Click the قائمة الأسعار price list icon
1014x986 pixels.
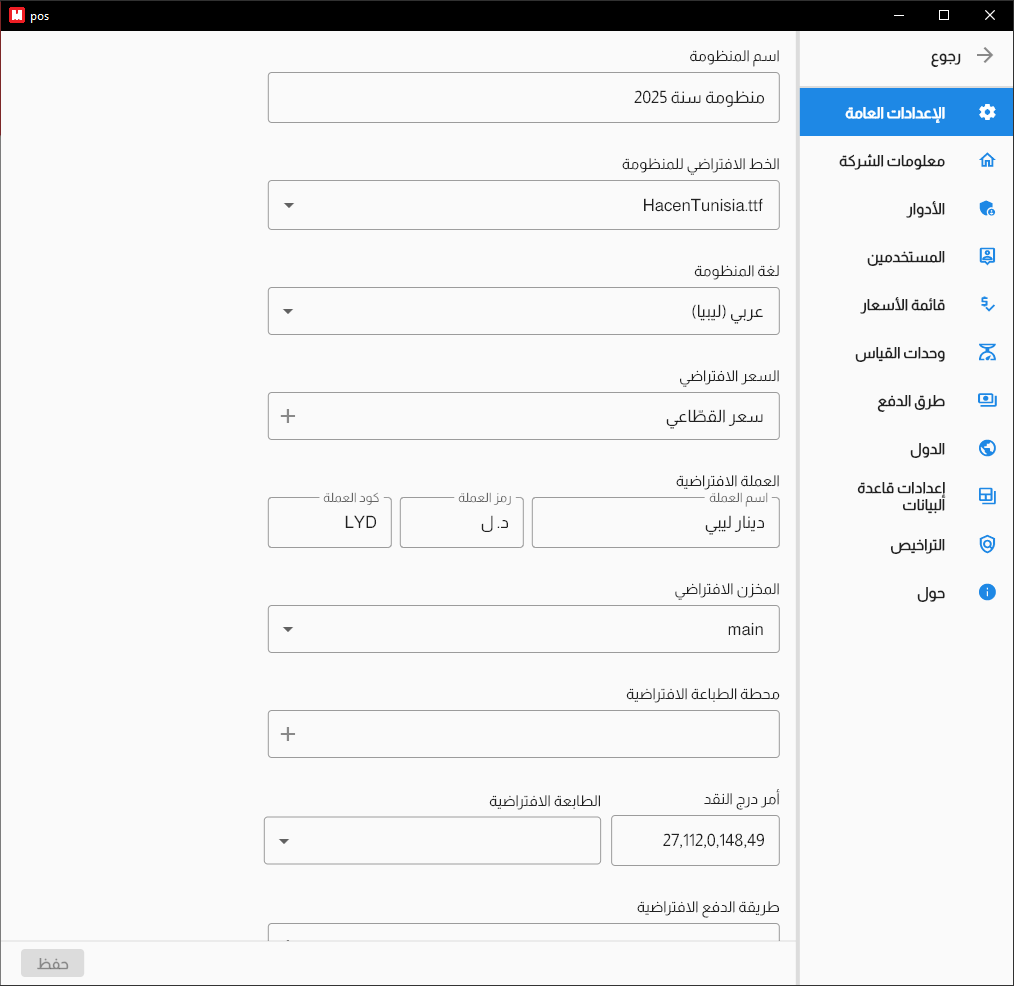click(987, 304)
